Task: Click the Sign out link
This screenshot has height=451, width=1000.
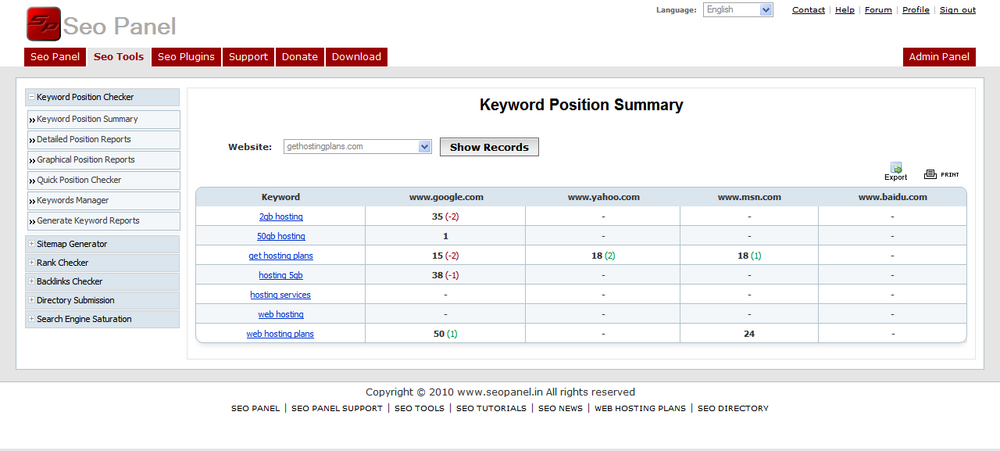Action: [x=958, y=10]
